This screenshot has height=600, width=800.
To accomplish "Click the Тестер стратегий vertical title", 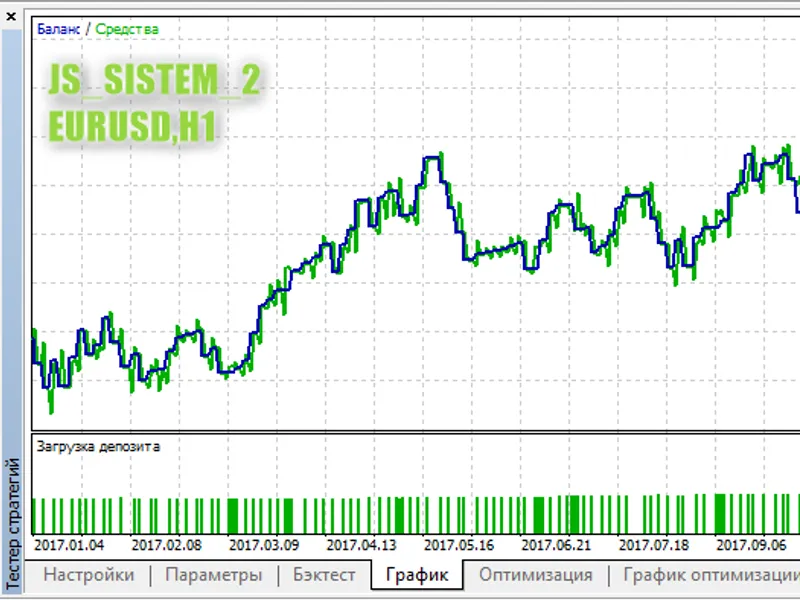I will point(13,524).
